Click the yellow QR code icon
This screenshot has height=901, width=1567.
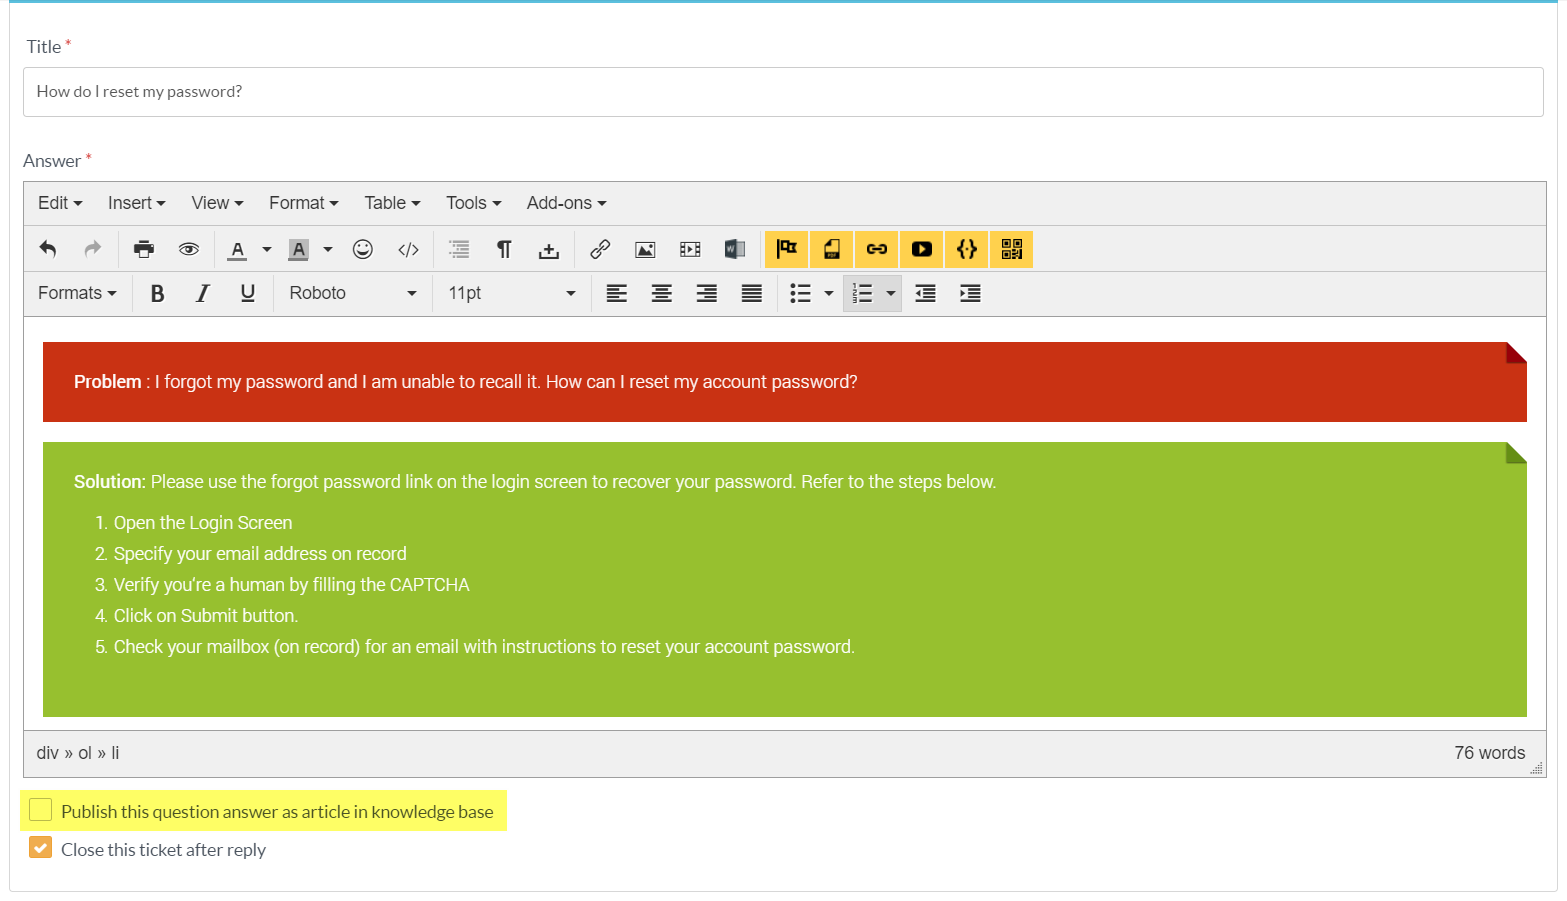pyautogui.click(x=1011, y=249)
